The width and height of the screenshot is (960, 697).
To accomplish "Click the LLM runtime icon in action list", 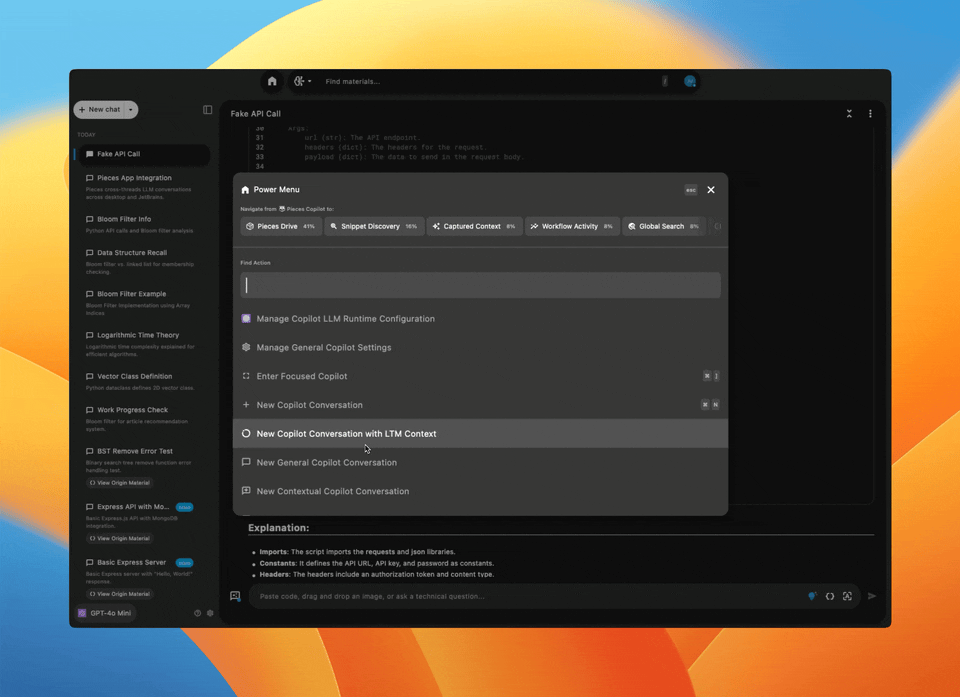I will click(x=246, y=318).
